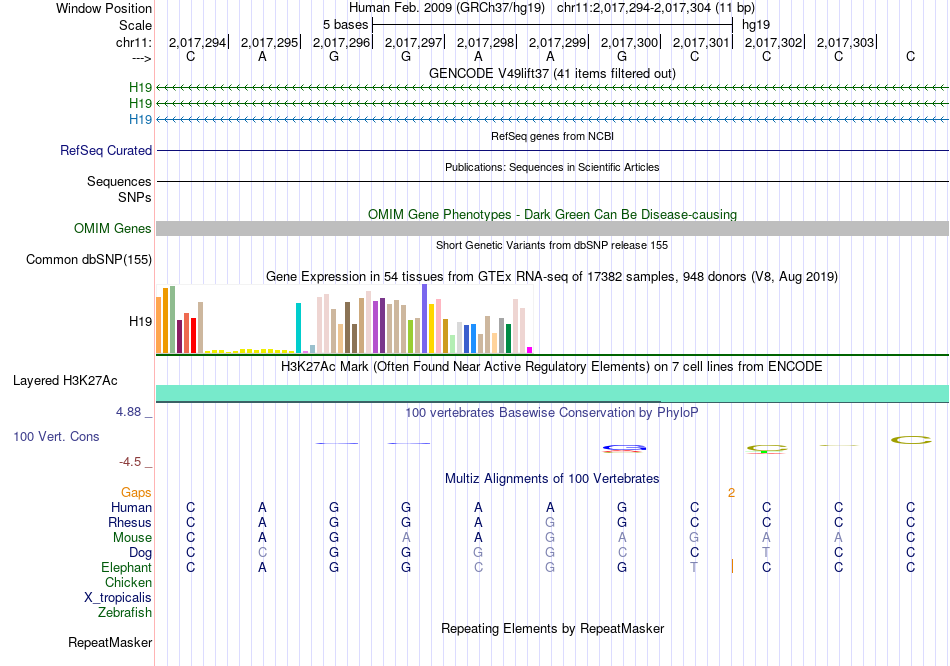This screenshot has width=950, height=666.
Task: Click the OMIM Genes label
Action: coord(112,228)
